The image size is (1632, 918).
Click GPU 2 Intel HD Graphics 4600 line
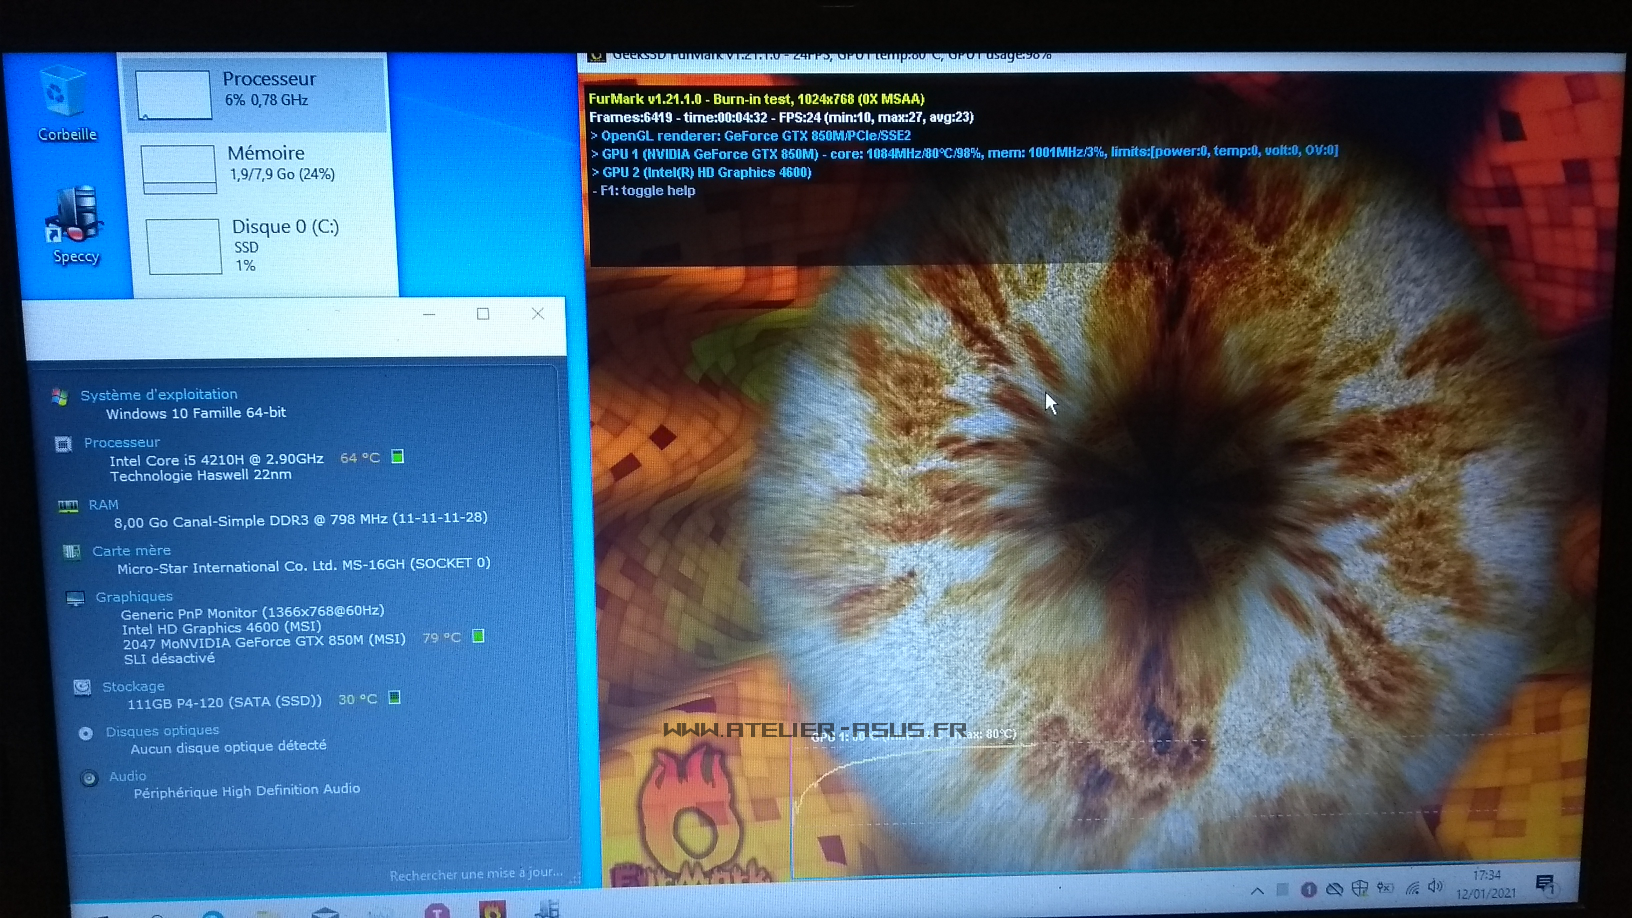tap(700, 172)
